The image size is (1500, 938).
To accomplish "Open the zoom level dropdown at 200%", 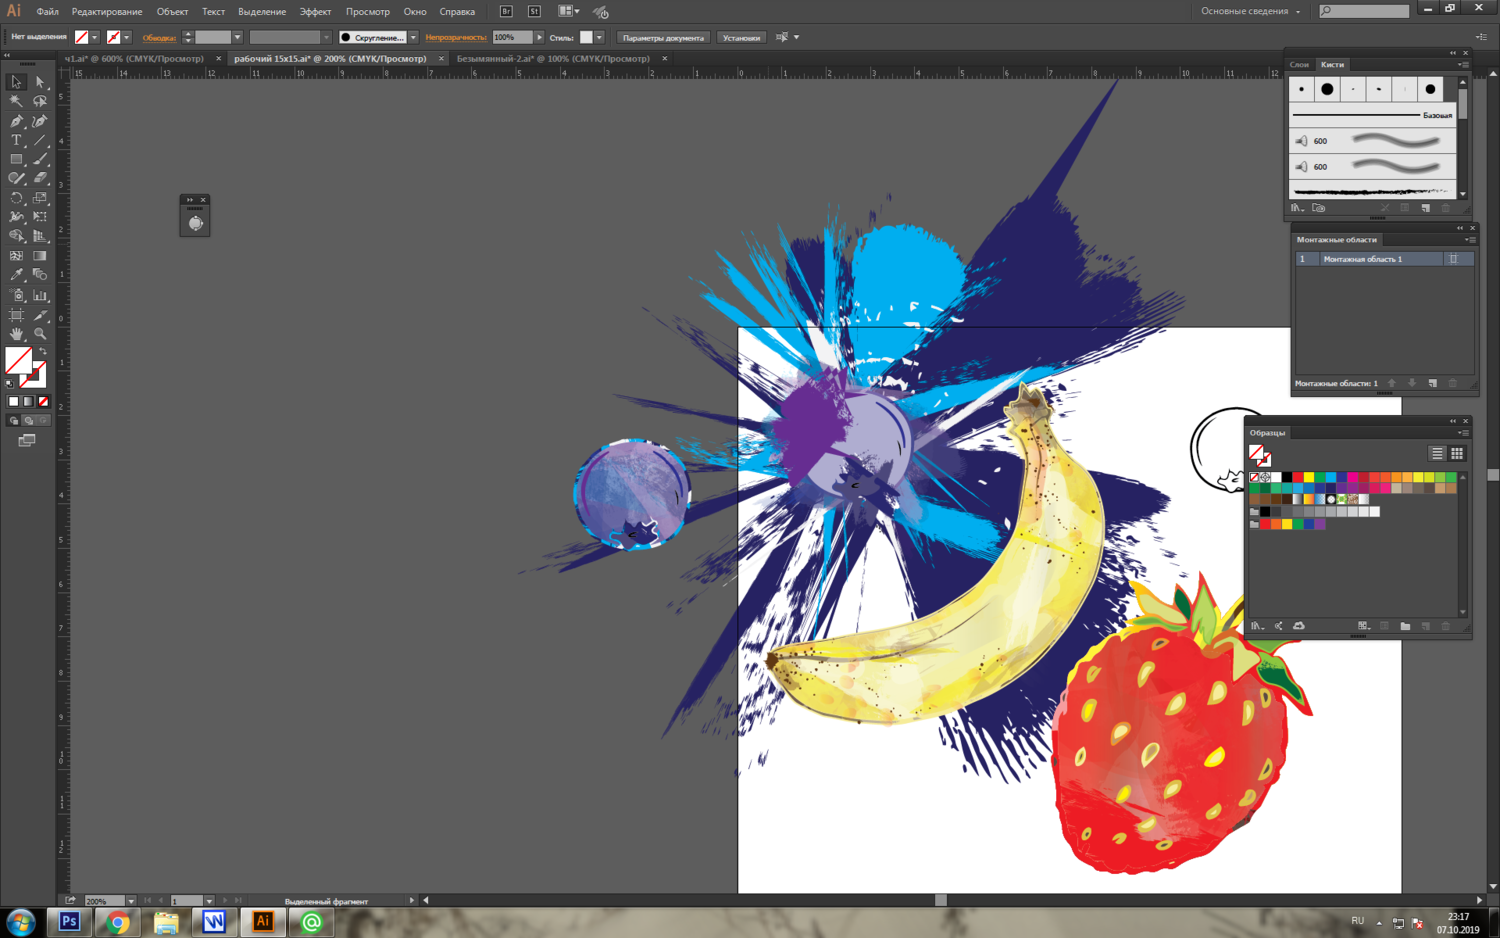I will tap(131, 901).
